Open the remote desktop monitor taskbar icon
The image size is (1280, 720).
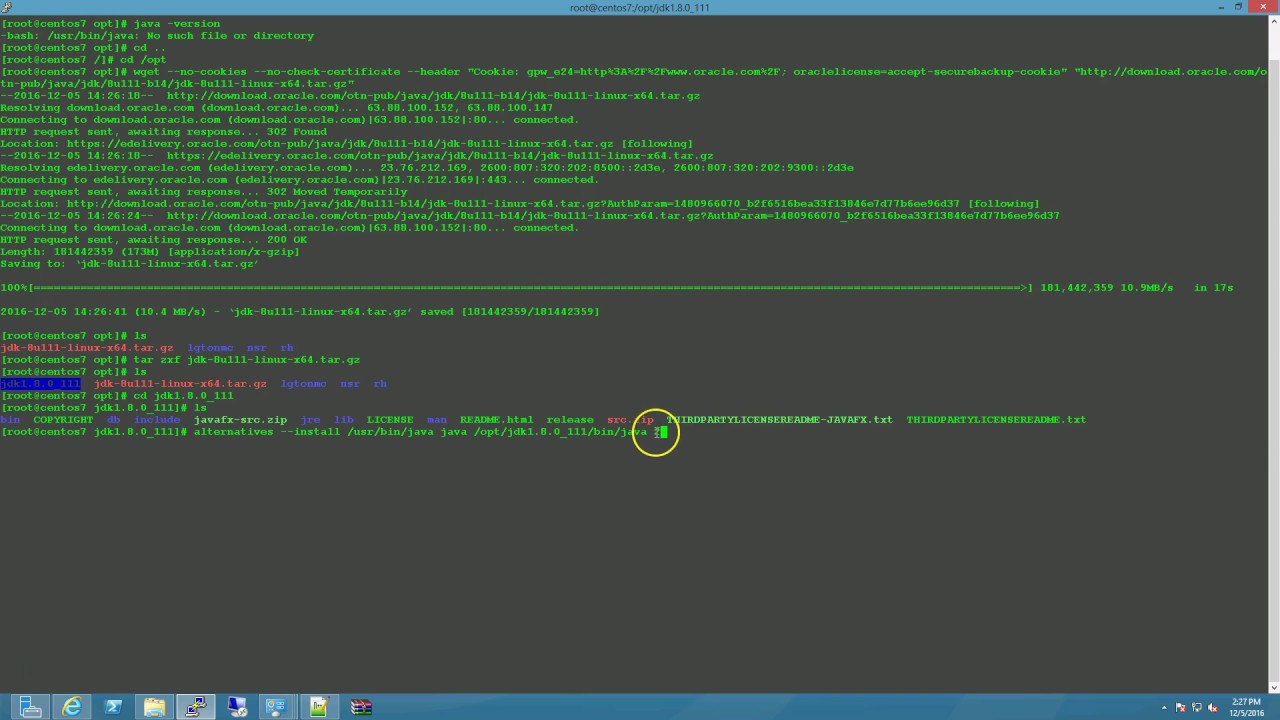(237, 707)
